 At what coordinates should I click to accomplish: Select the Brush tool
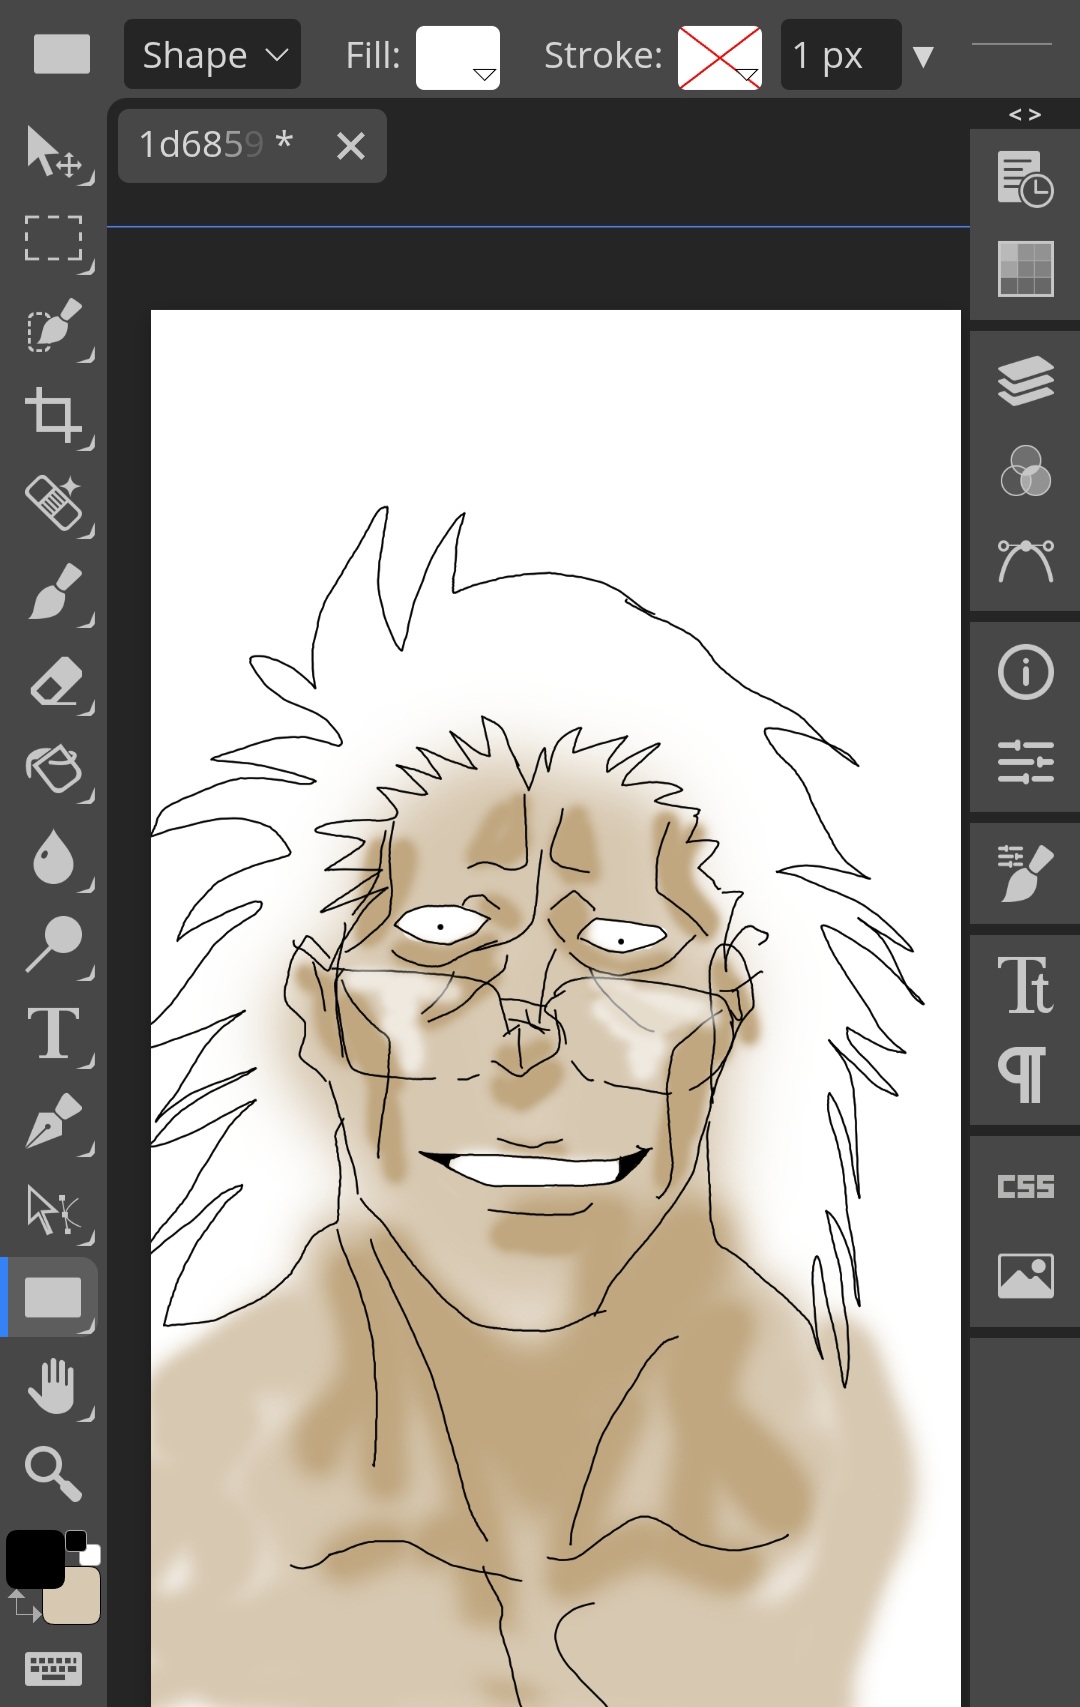(54, 592)
